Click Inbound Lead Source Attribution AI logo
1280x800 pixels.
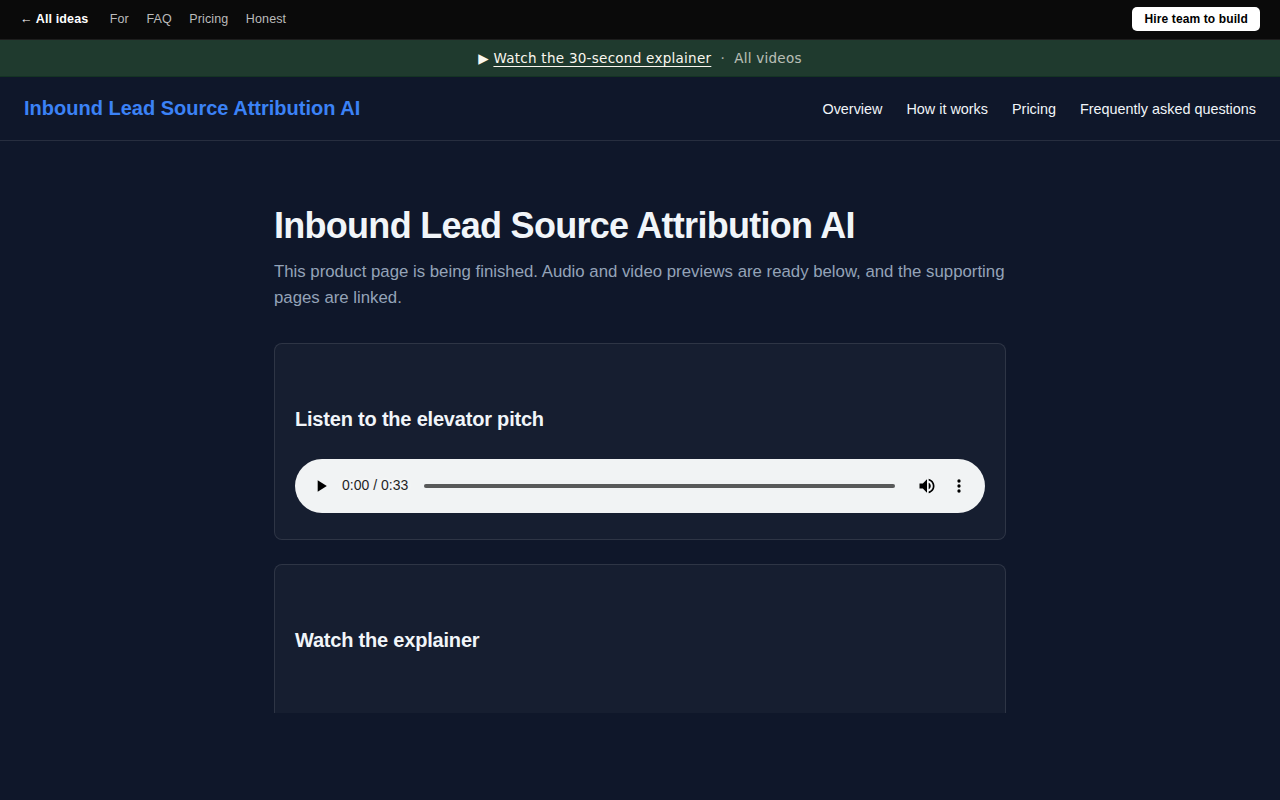(x=192, y=108)
